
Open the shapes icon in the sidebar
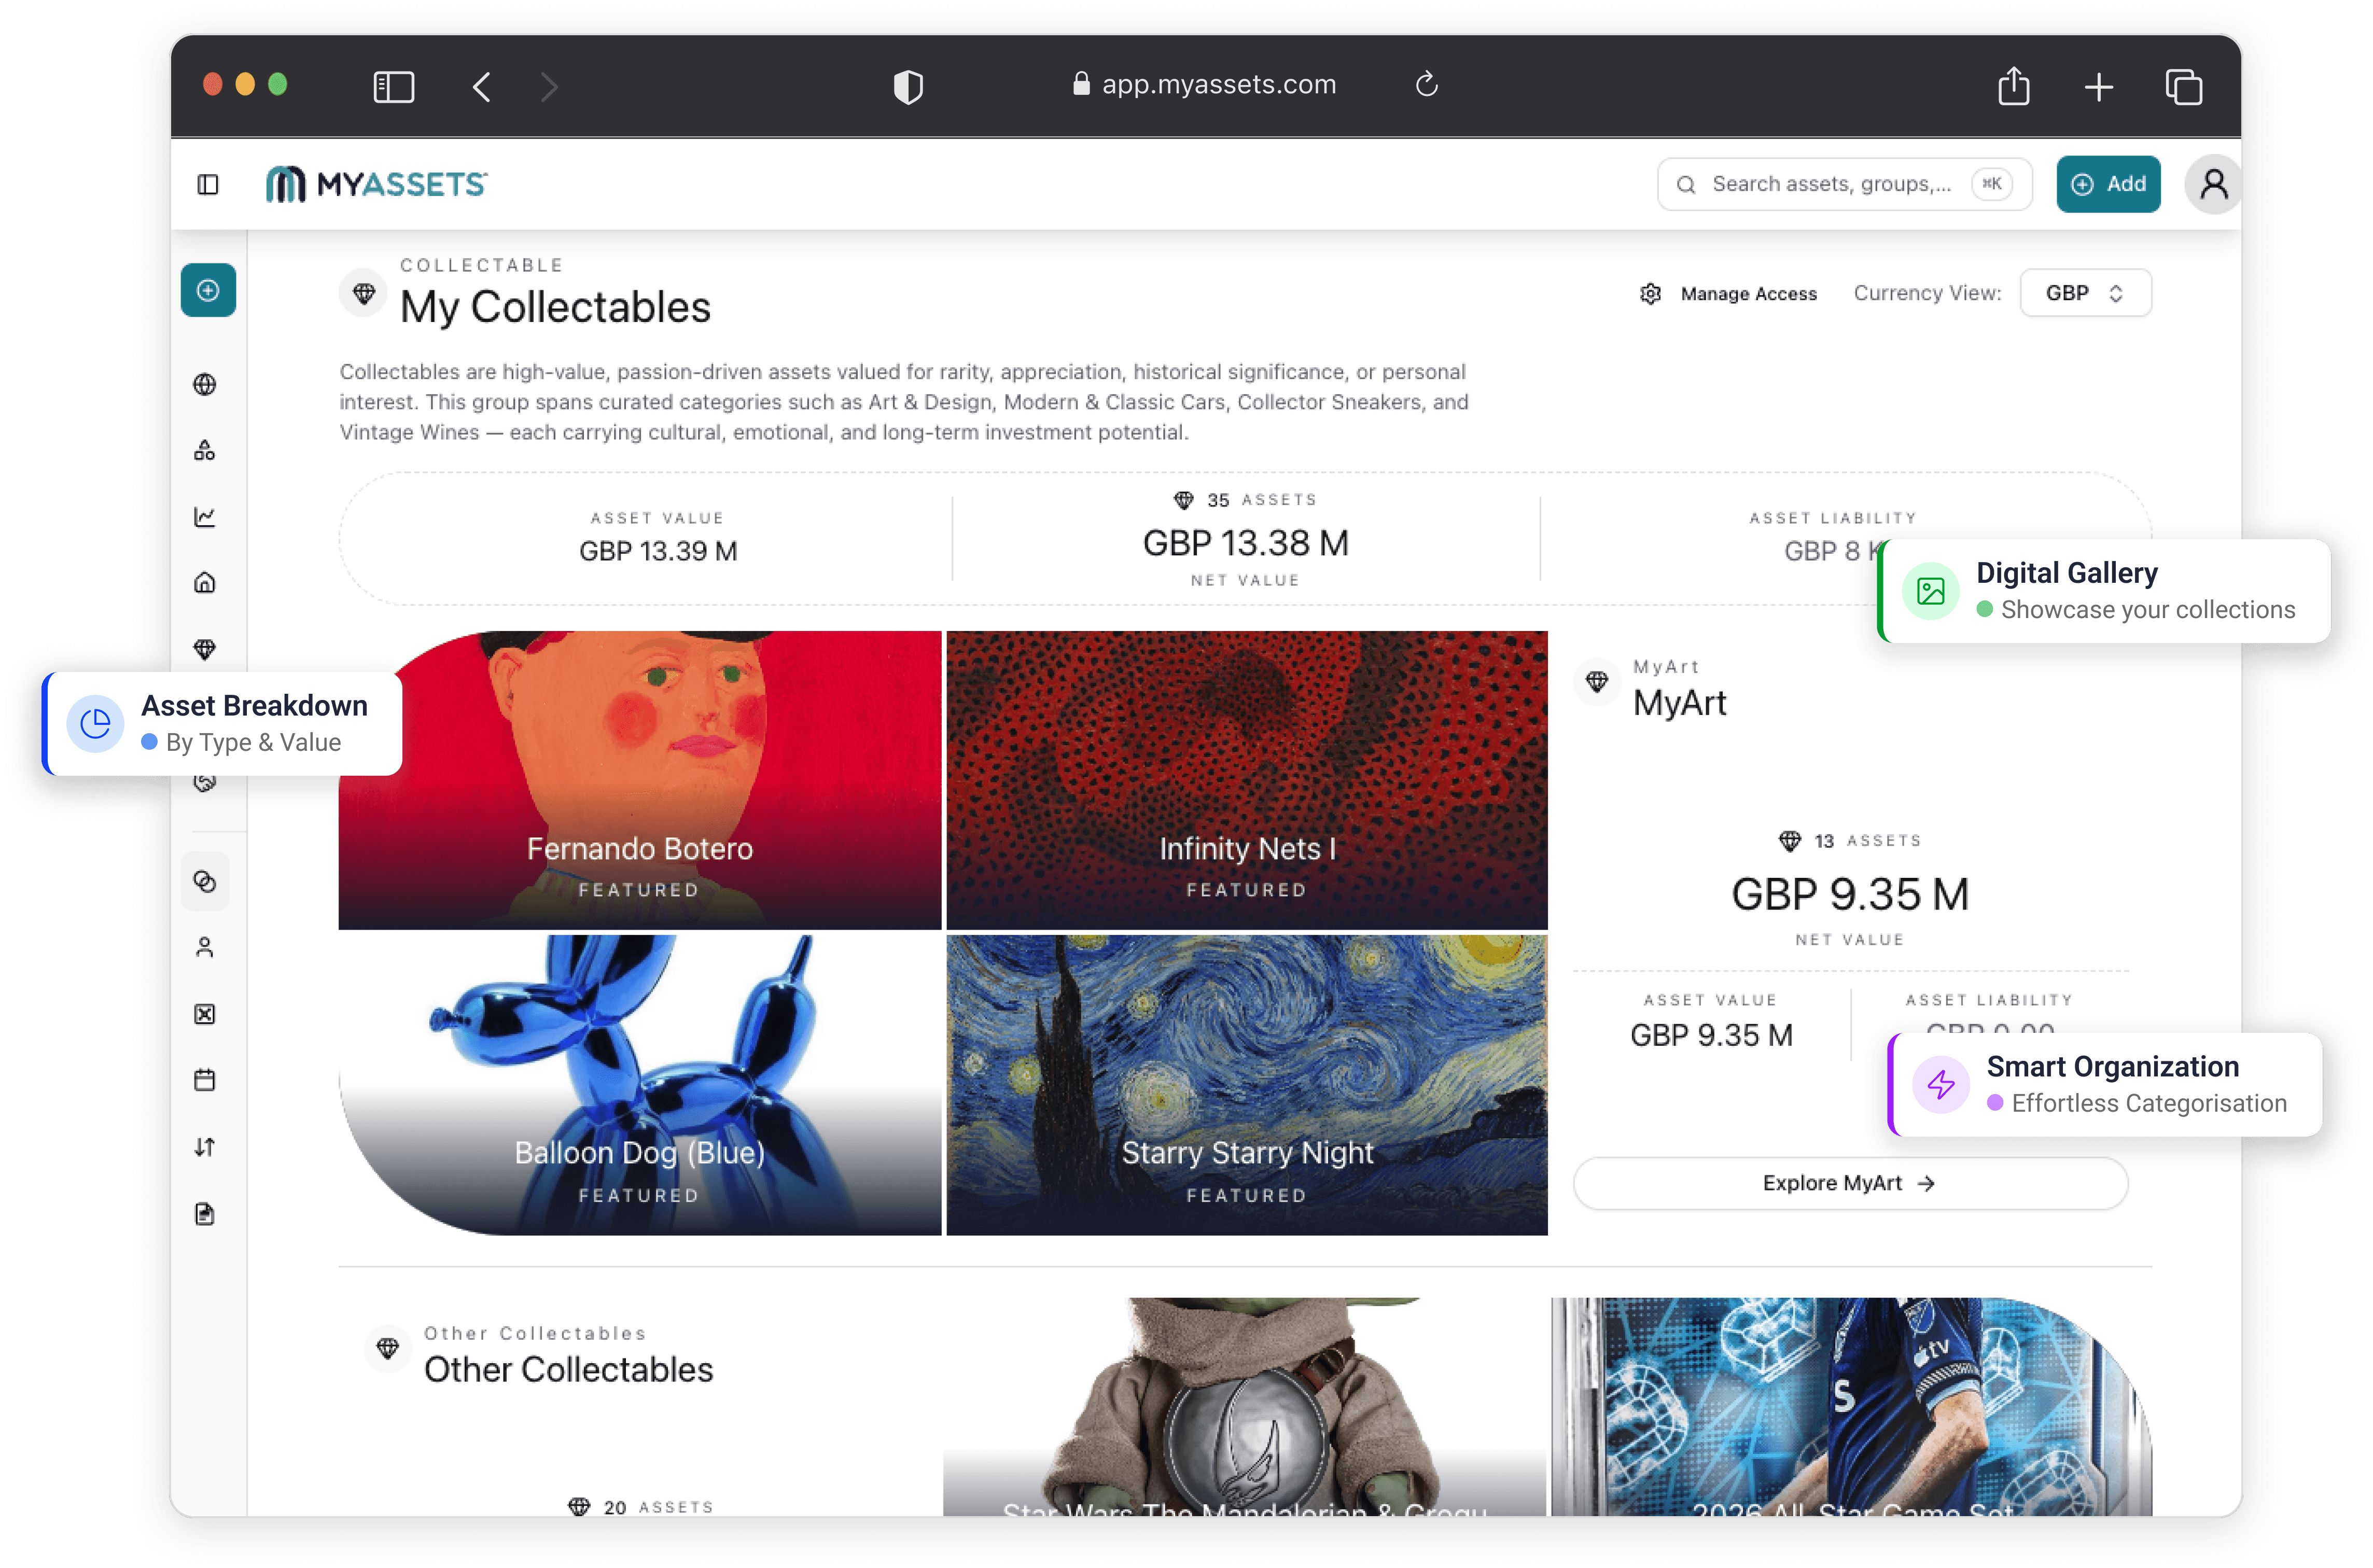(205, 451)
